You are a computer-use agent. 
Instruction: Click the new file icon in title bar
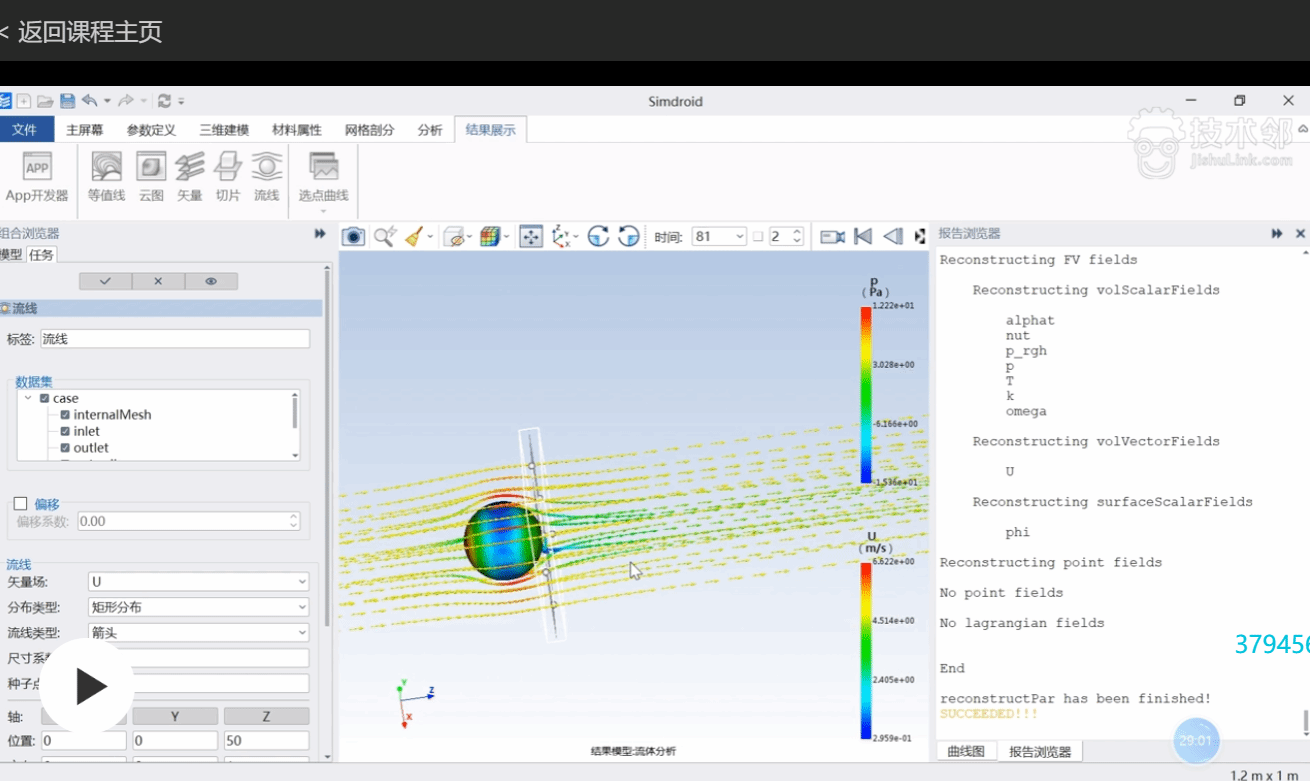[x=23, y=101]
